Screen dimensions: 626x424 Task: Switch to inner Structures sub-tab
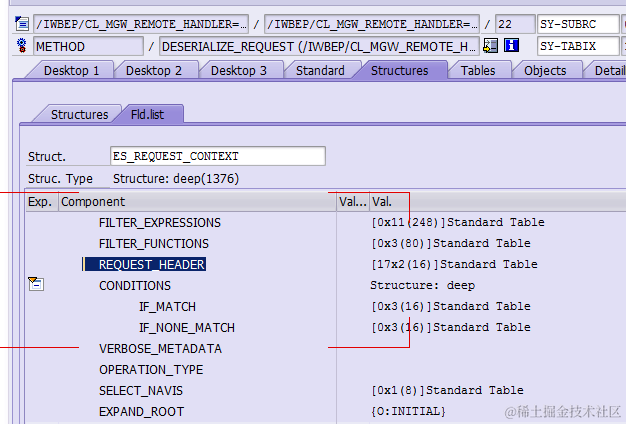click(x=79, y=115)
